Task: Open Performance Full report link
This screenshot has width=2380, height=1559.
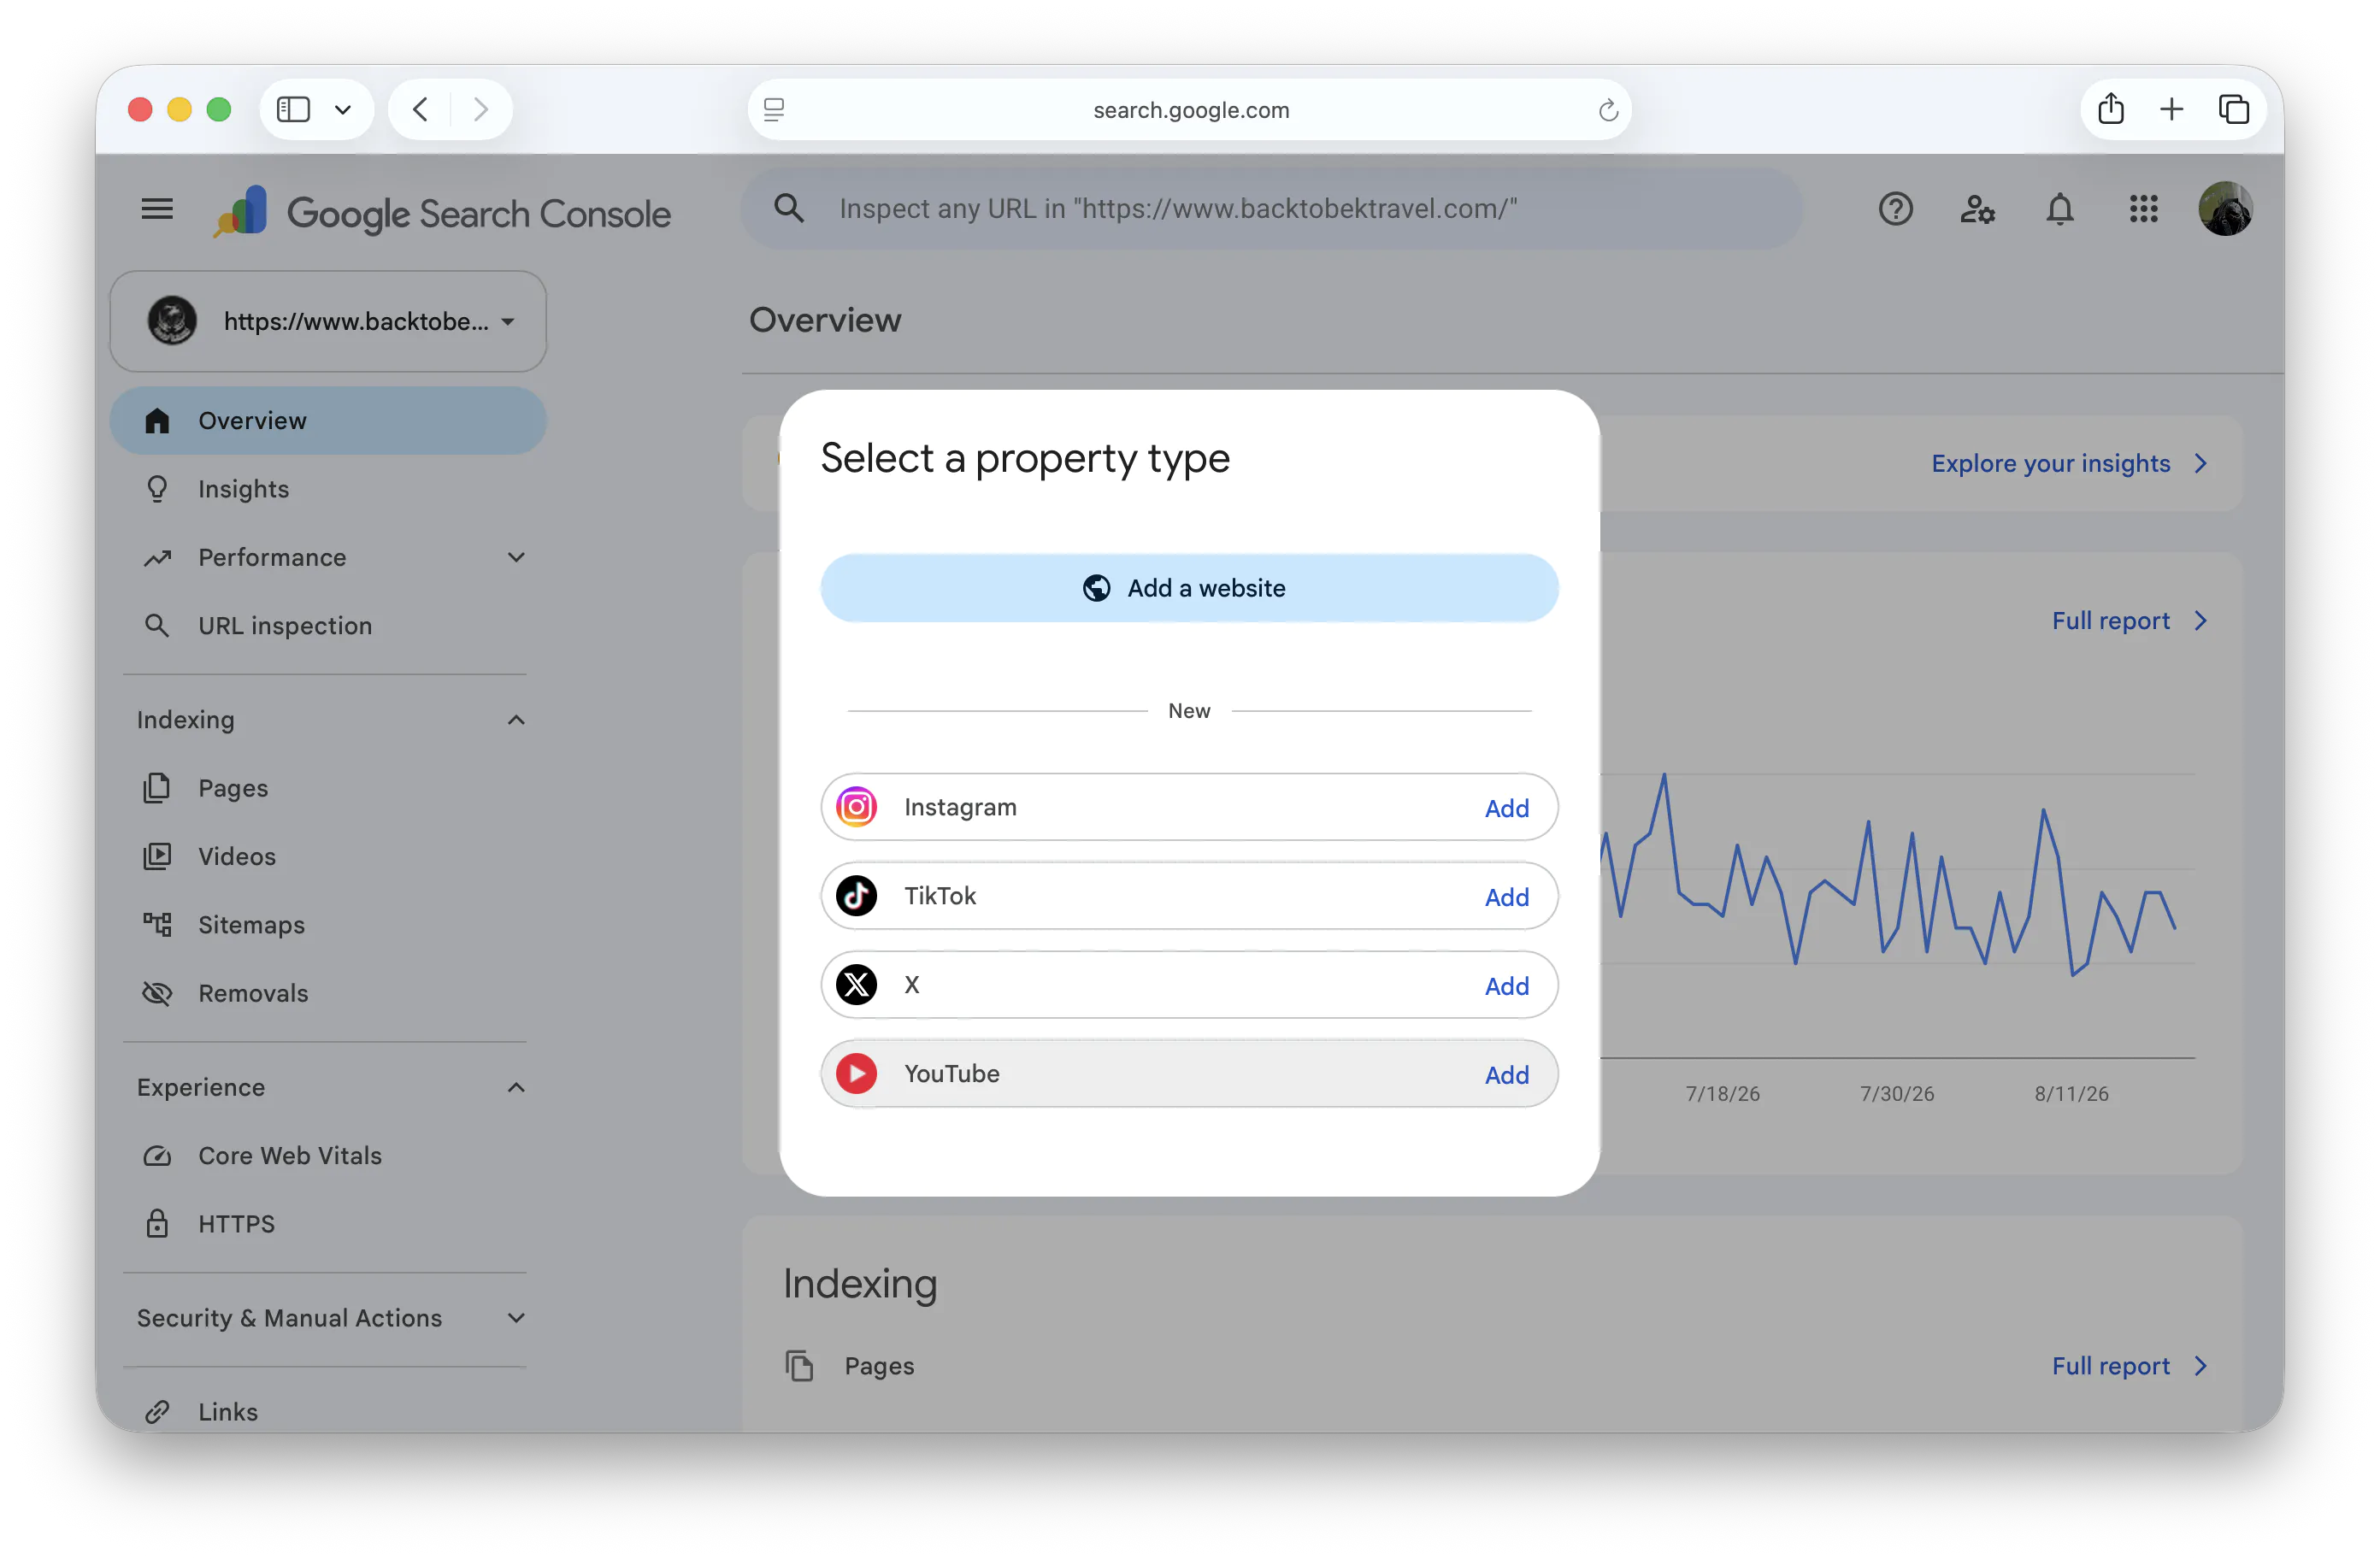Action: click(2130, 621)
